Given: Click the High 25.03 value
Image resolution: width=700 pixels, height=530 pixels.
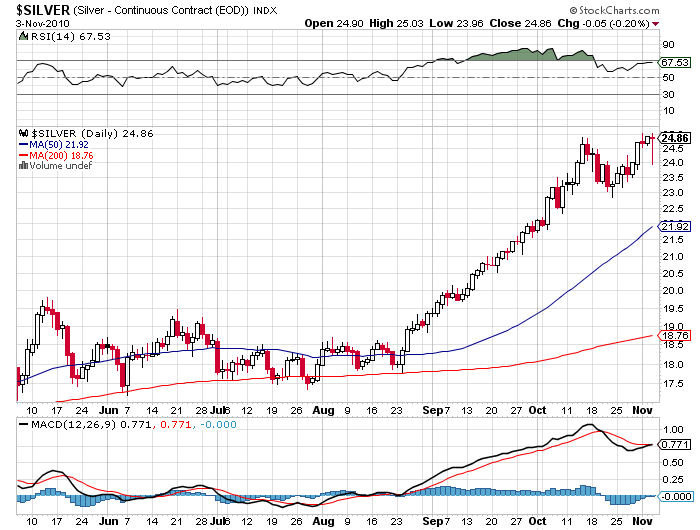Looking at the screenshot, I should pos(396,23).
